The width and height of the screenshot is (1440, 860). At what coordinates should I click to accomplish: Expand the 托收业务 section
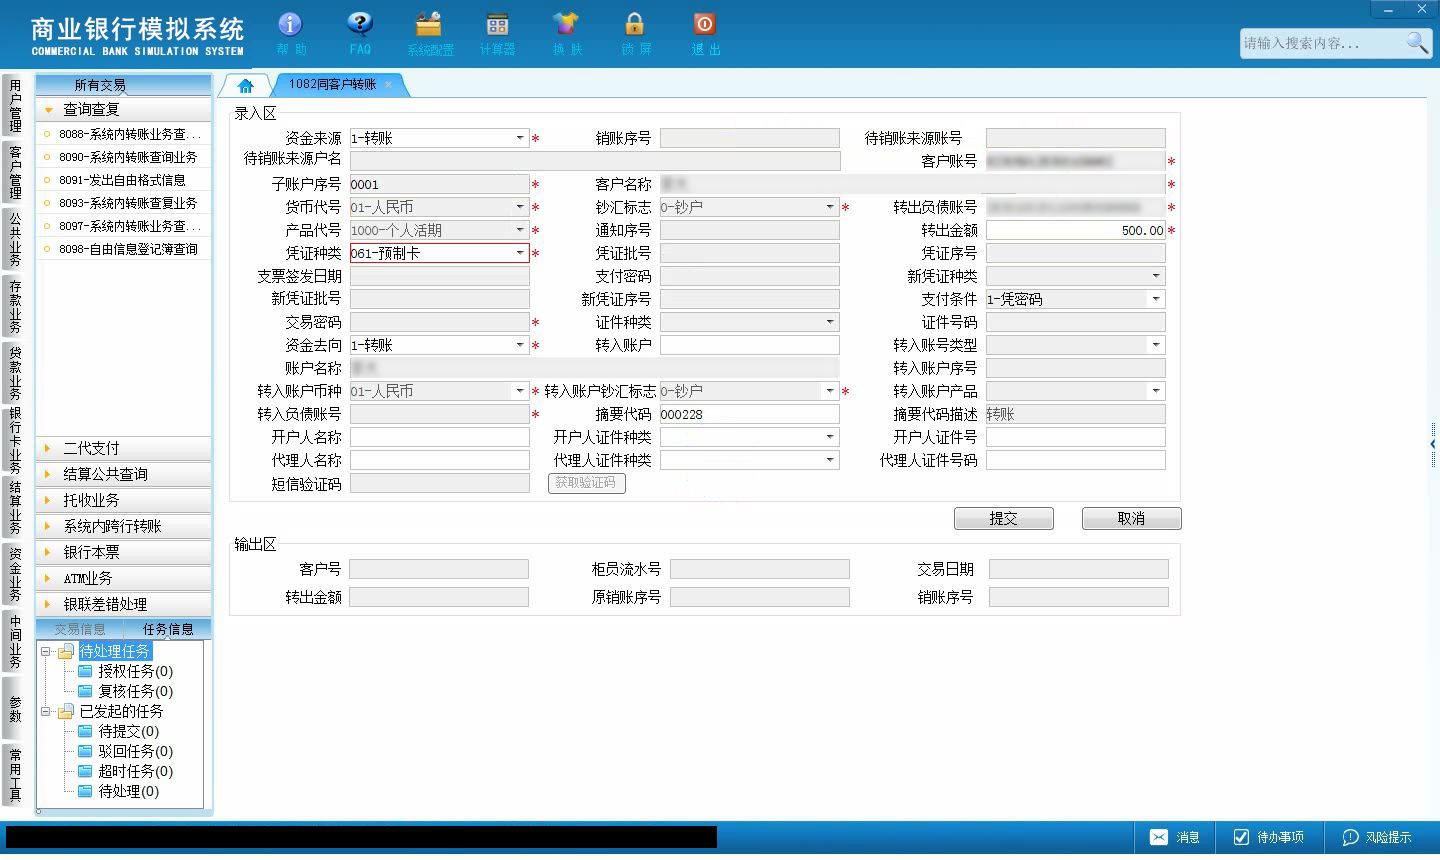124,500
